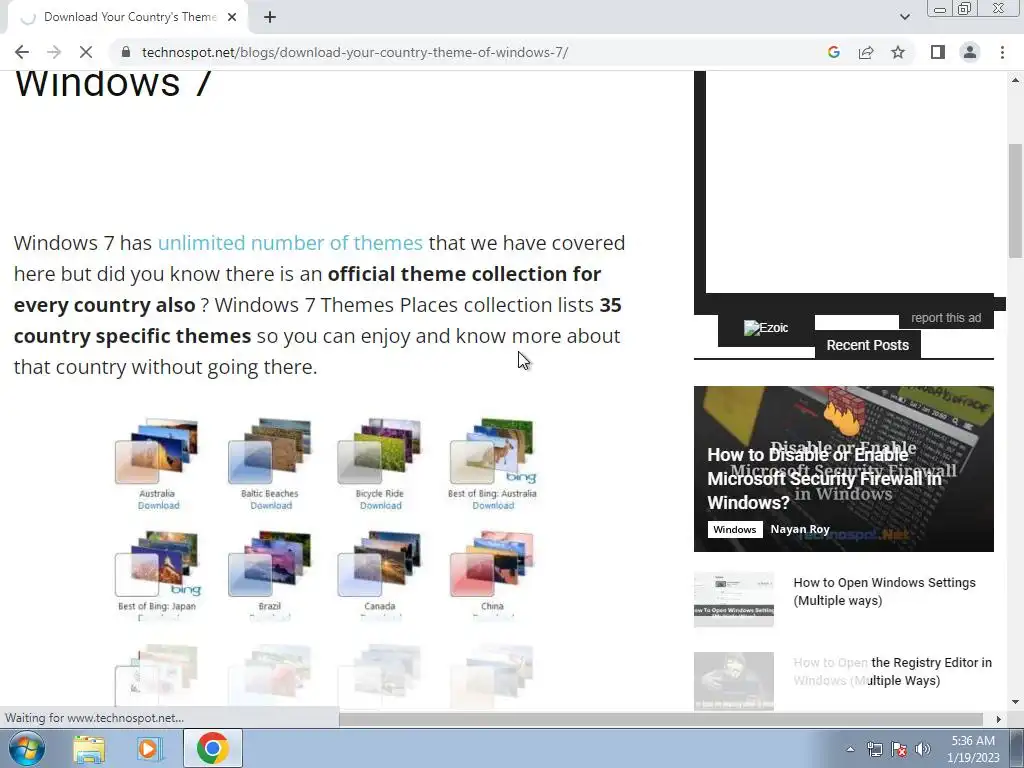Open Windows Explorer from the taskbar
This screenshot has height=768, width=1024.
click(x=89, y=748)
